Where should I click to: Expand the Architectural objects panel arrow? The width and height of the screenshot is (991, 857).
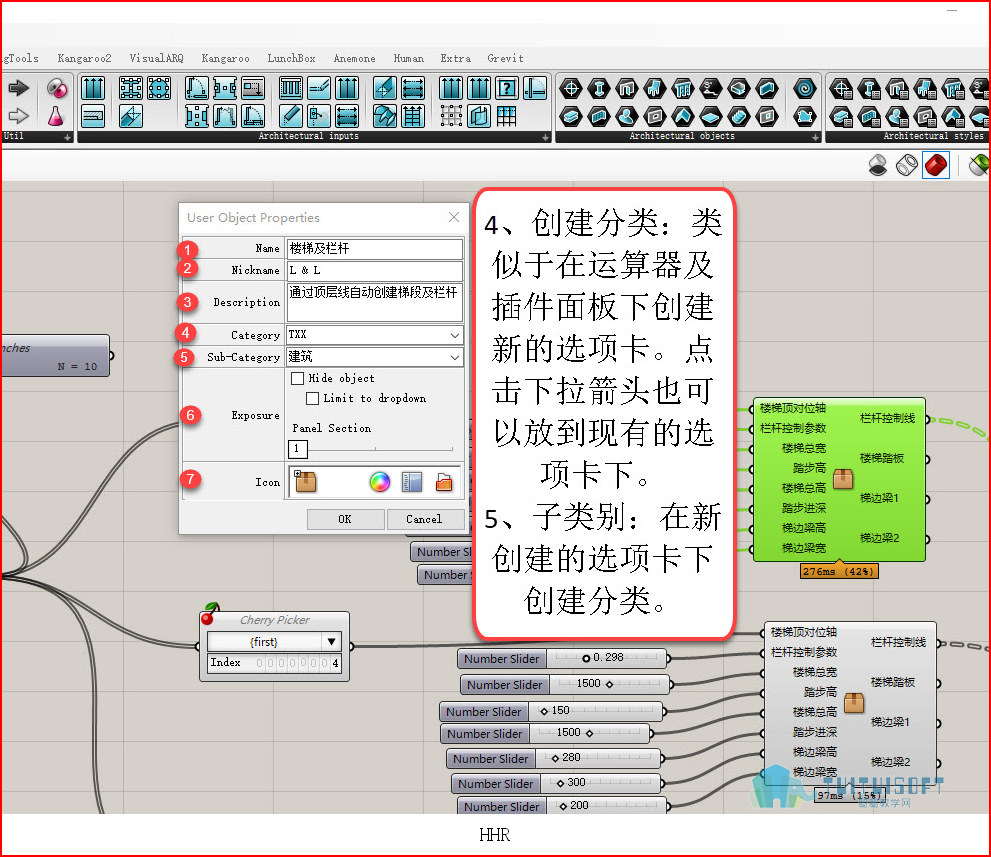pos(815,137)
